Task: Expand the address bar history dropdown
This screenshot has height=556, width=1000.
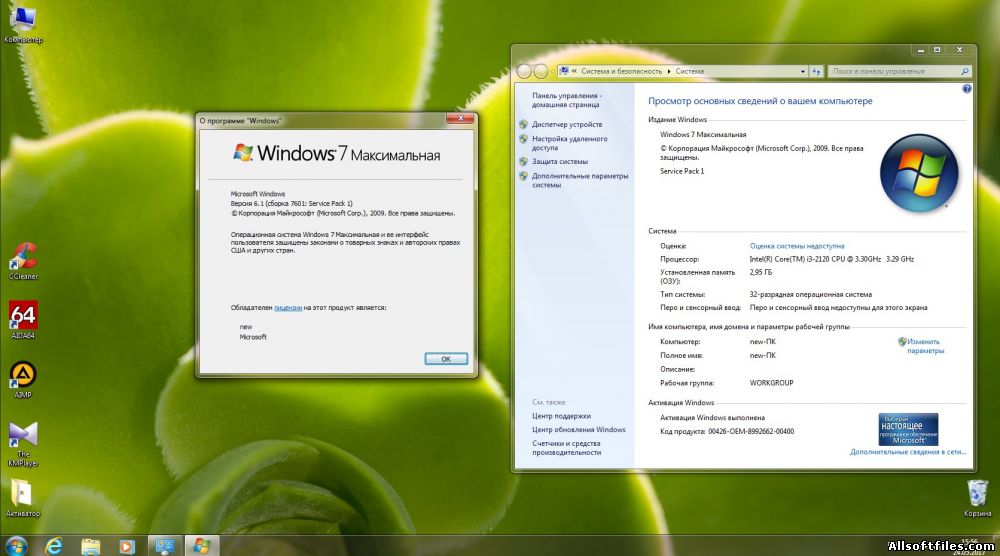Action: pyautogui.click(x=802, y=71)
